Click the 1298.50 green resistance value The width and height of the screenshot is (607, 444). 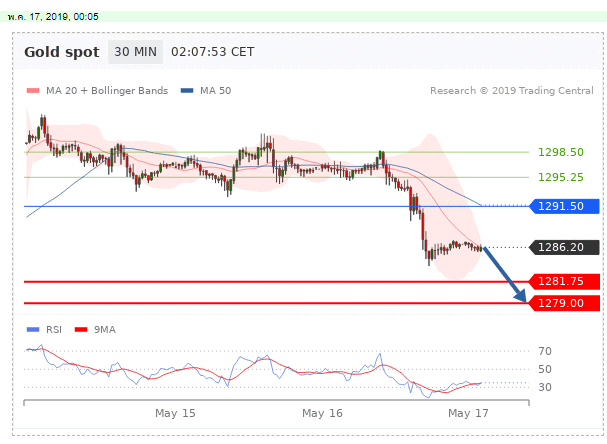pos(561,152)
